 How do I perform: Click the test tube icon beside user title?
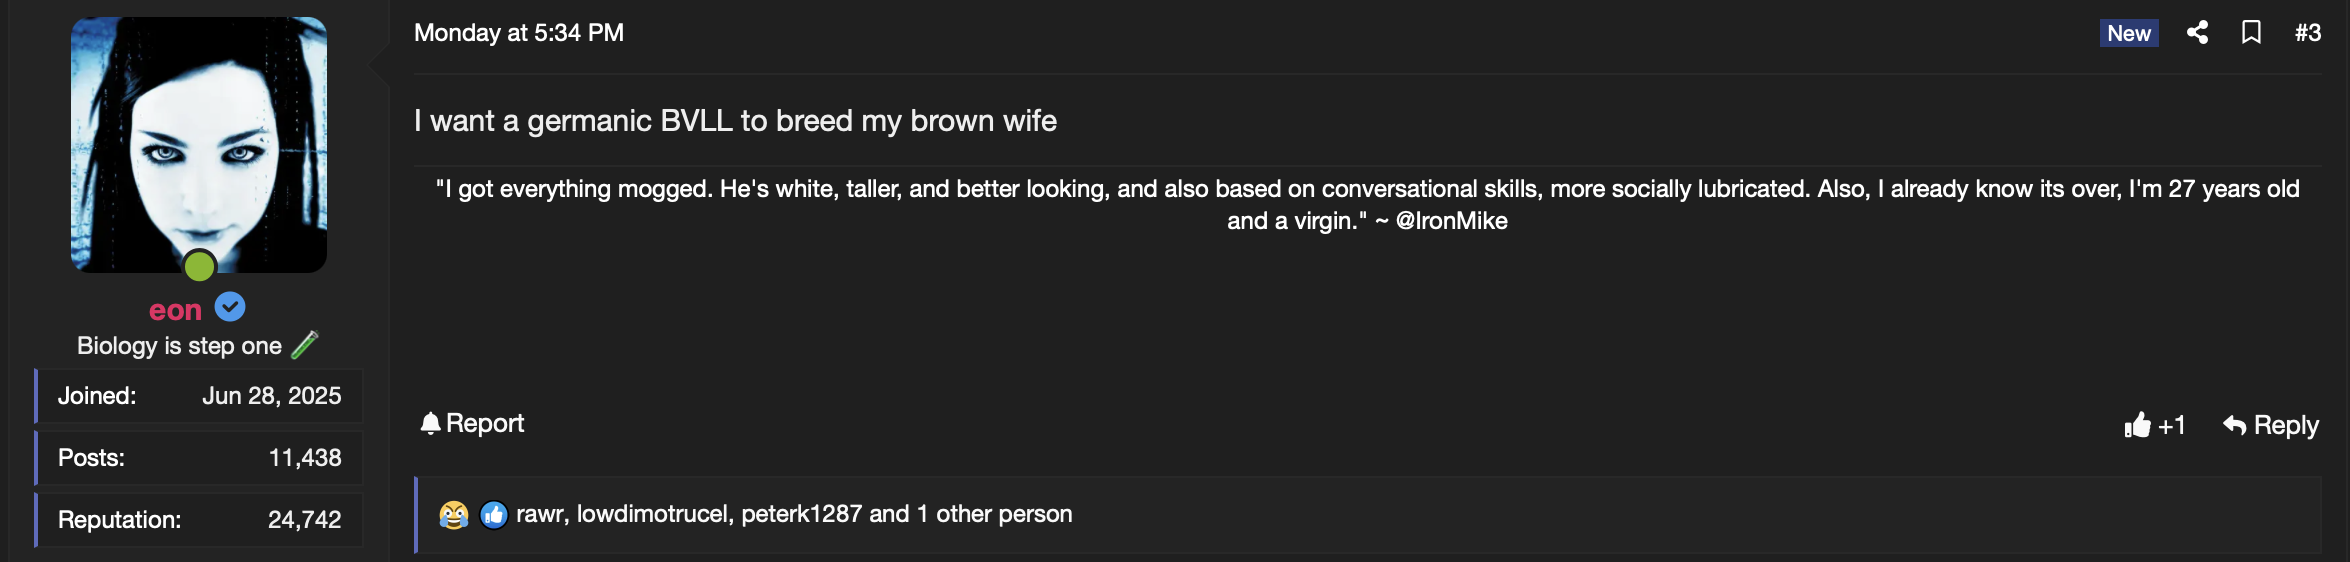coord(305,345)
